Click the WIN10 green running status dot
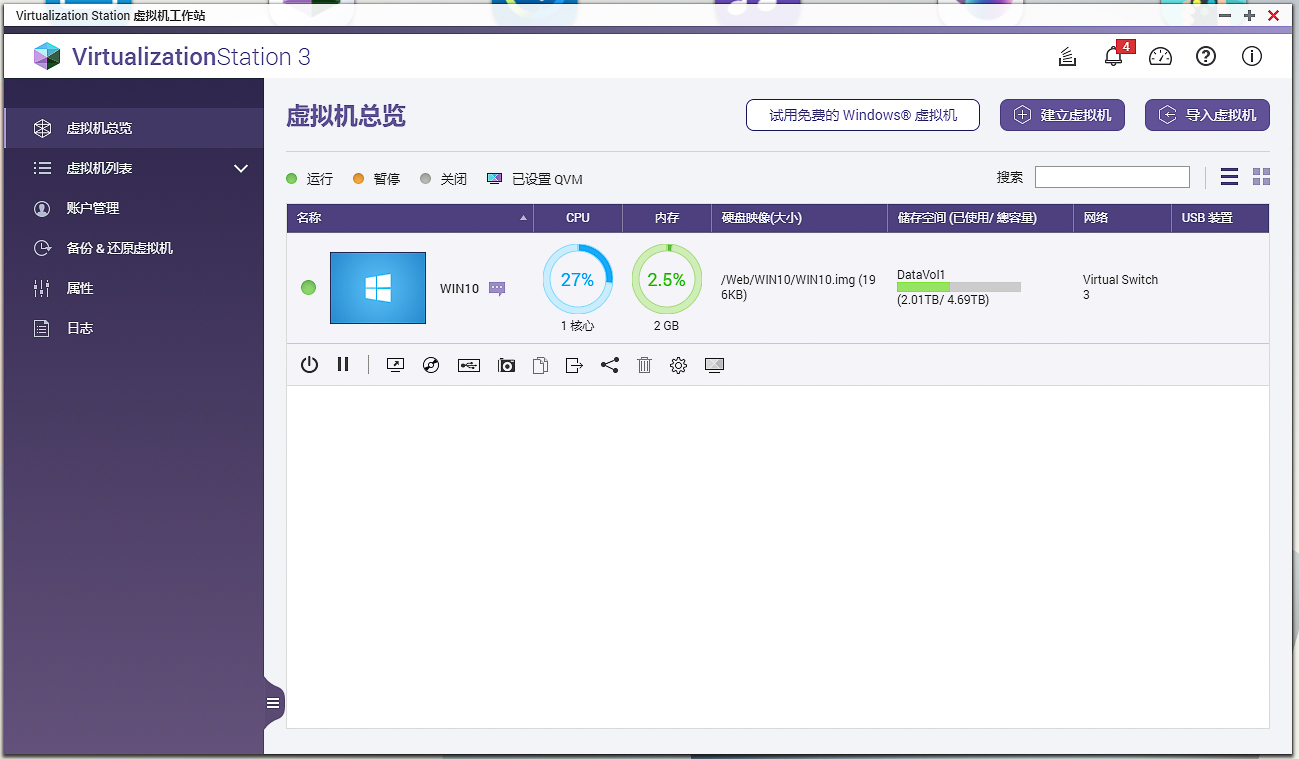Screen dimensions: 1299x759 click(x=308, y=288)
